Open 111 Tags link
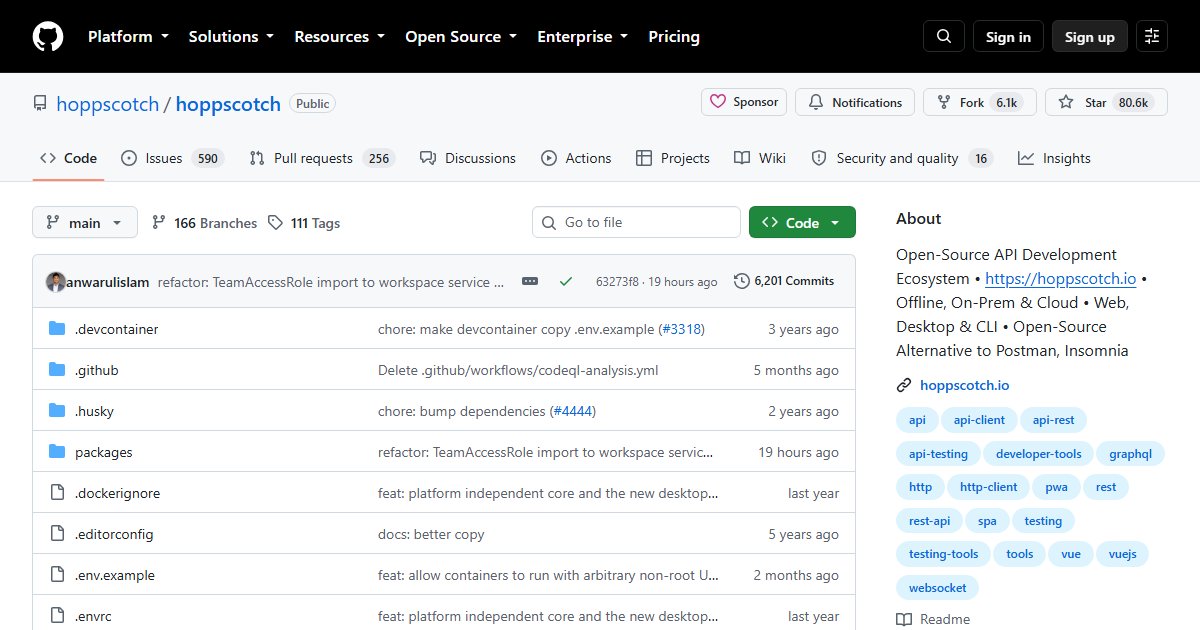Screen dimensions: 1200x630 [x=304, y=223]
